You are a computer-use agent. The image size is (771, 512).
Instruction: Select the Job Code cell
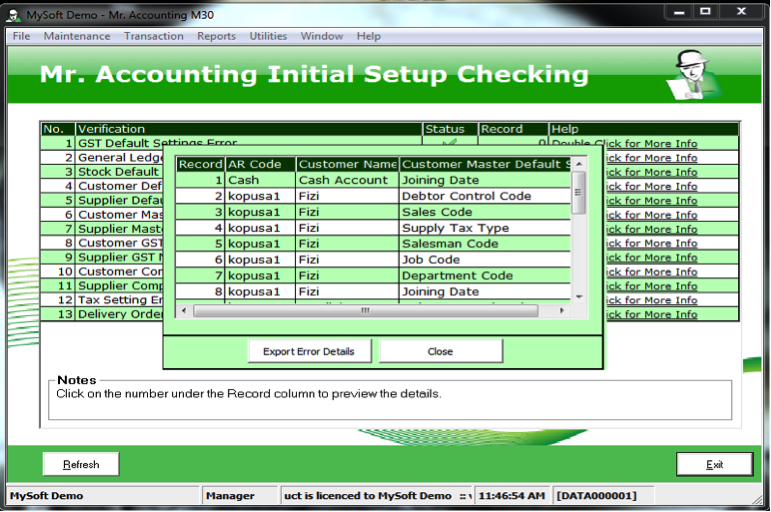tap(485, 259)
